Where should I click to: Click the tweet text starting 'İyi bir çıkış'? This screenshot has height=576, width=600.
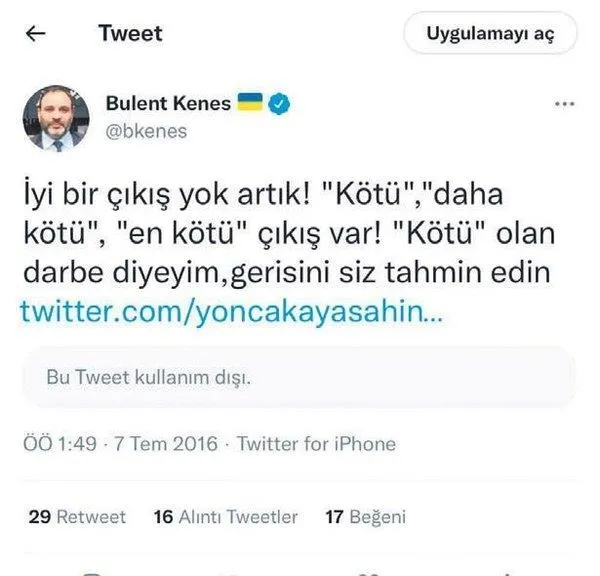(x=289, y=233)
